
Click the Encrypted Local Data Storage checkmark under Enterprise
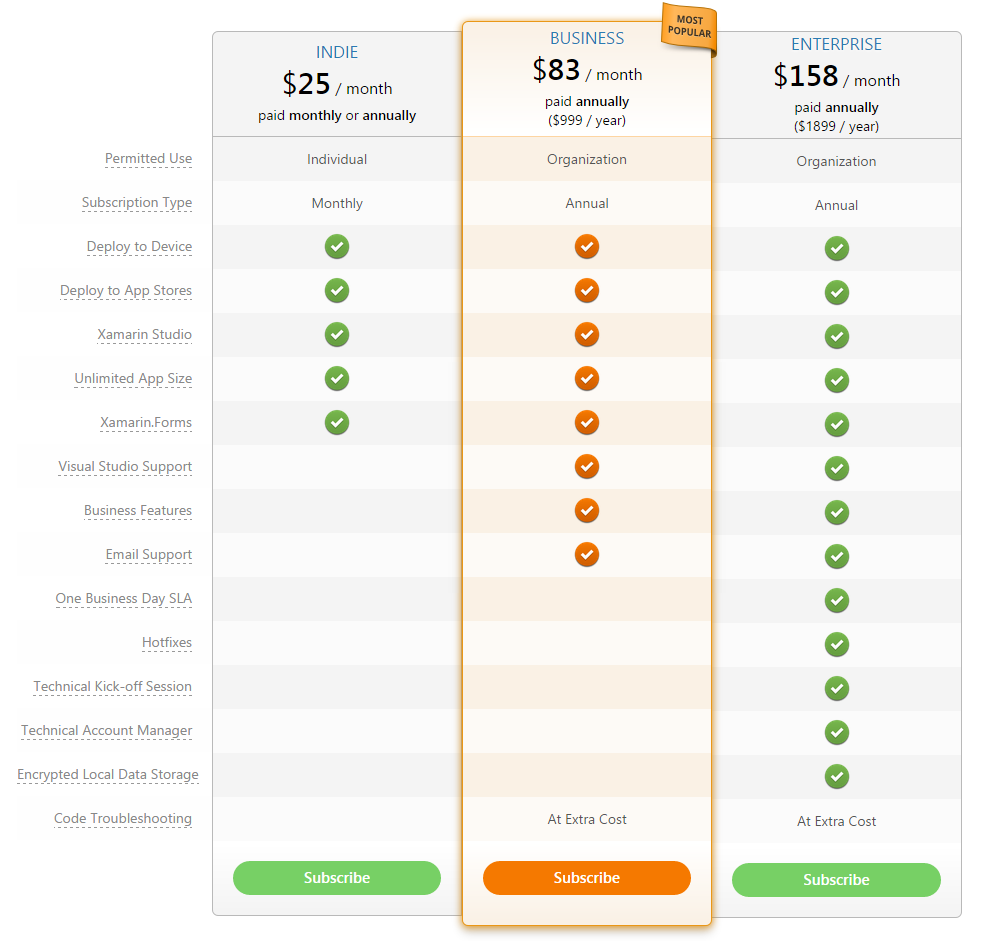point(837,776)
